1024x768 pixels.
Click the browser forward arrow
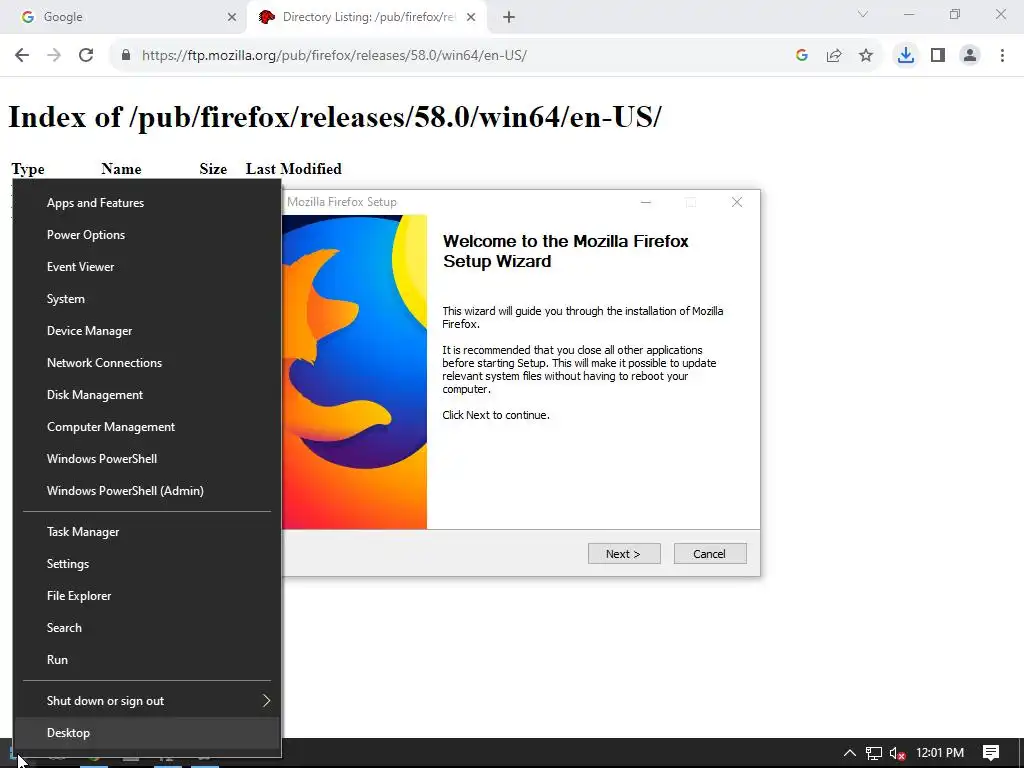tap(54, 56)
